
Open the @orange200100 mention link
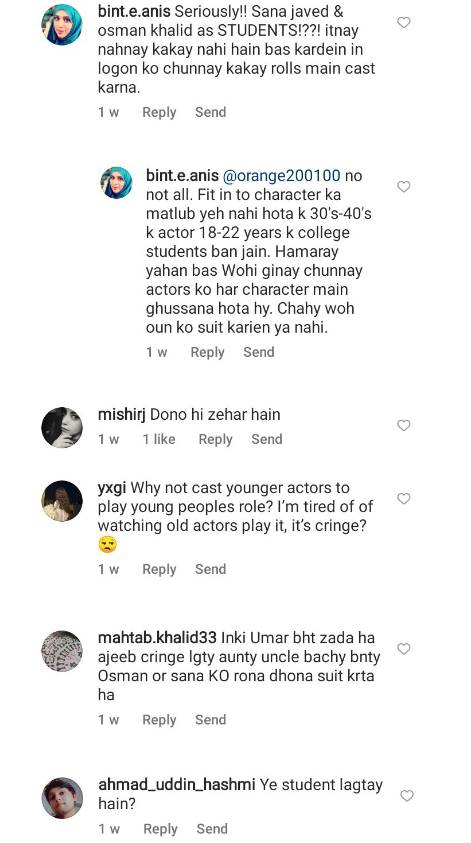[x=281, y=176]
